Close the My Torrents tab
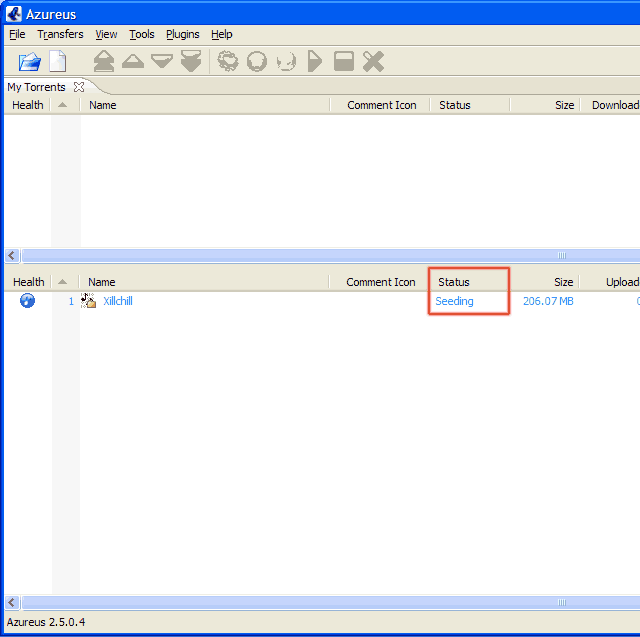The height and width of the screenshot is (637, 640). pos(79,87)
